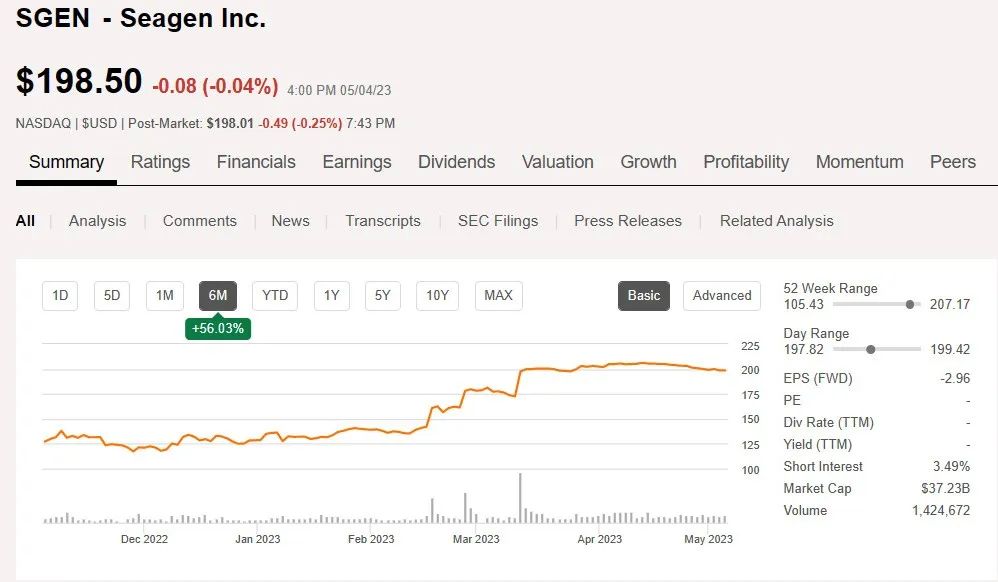998x582 pixels.
Task: Switch to the Peers tab
Action: [x=952, y=162]
